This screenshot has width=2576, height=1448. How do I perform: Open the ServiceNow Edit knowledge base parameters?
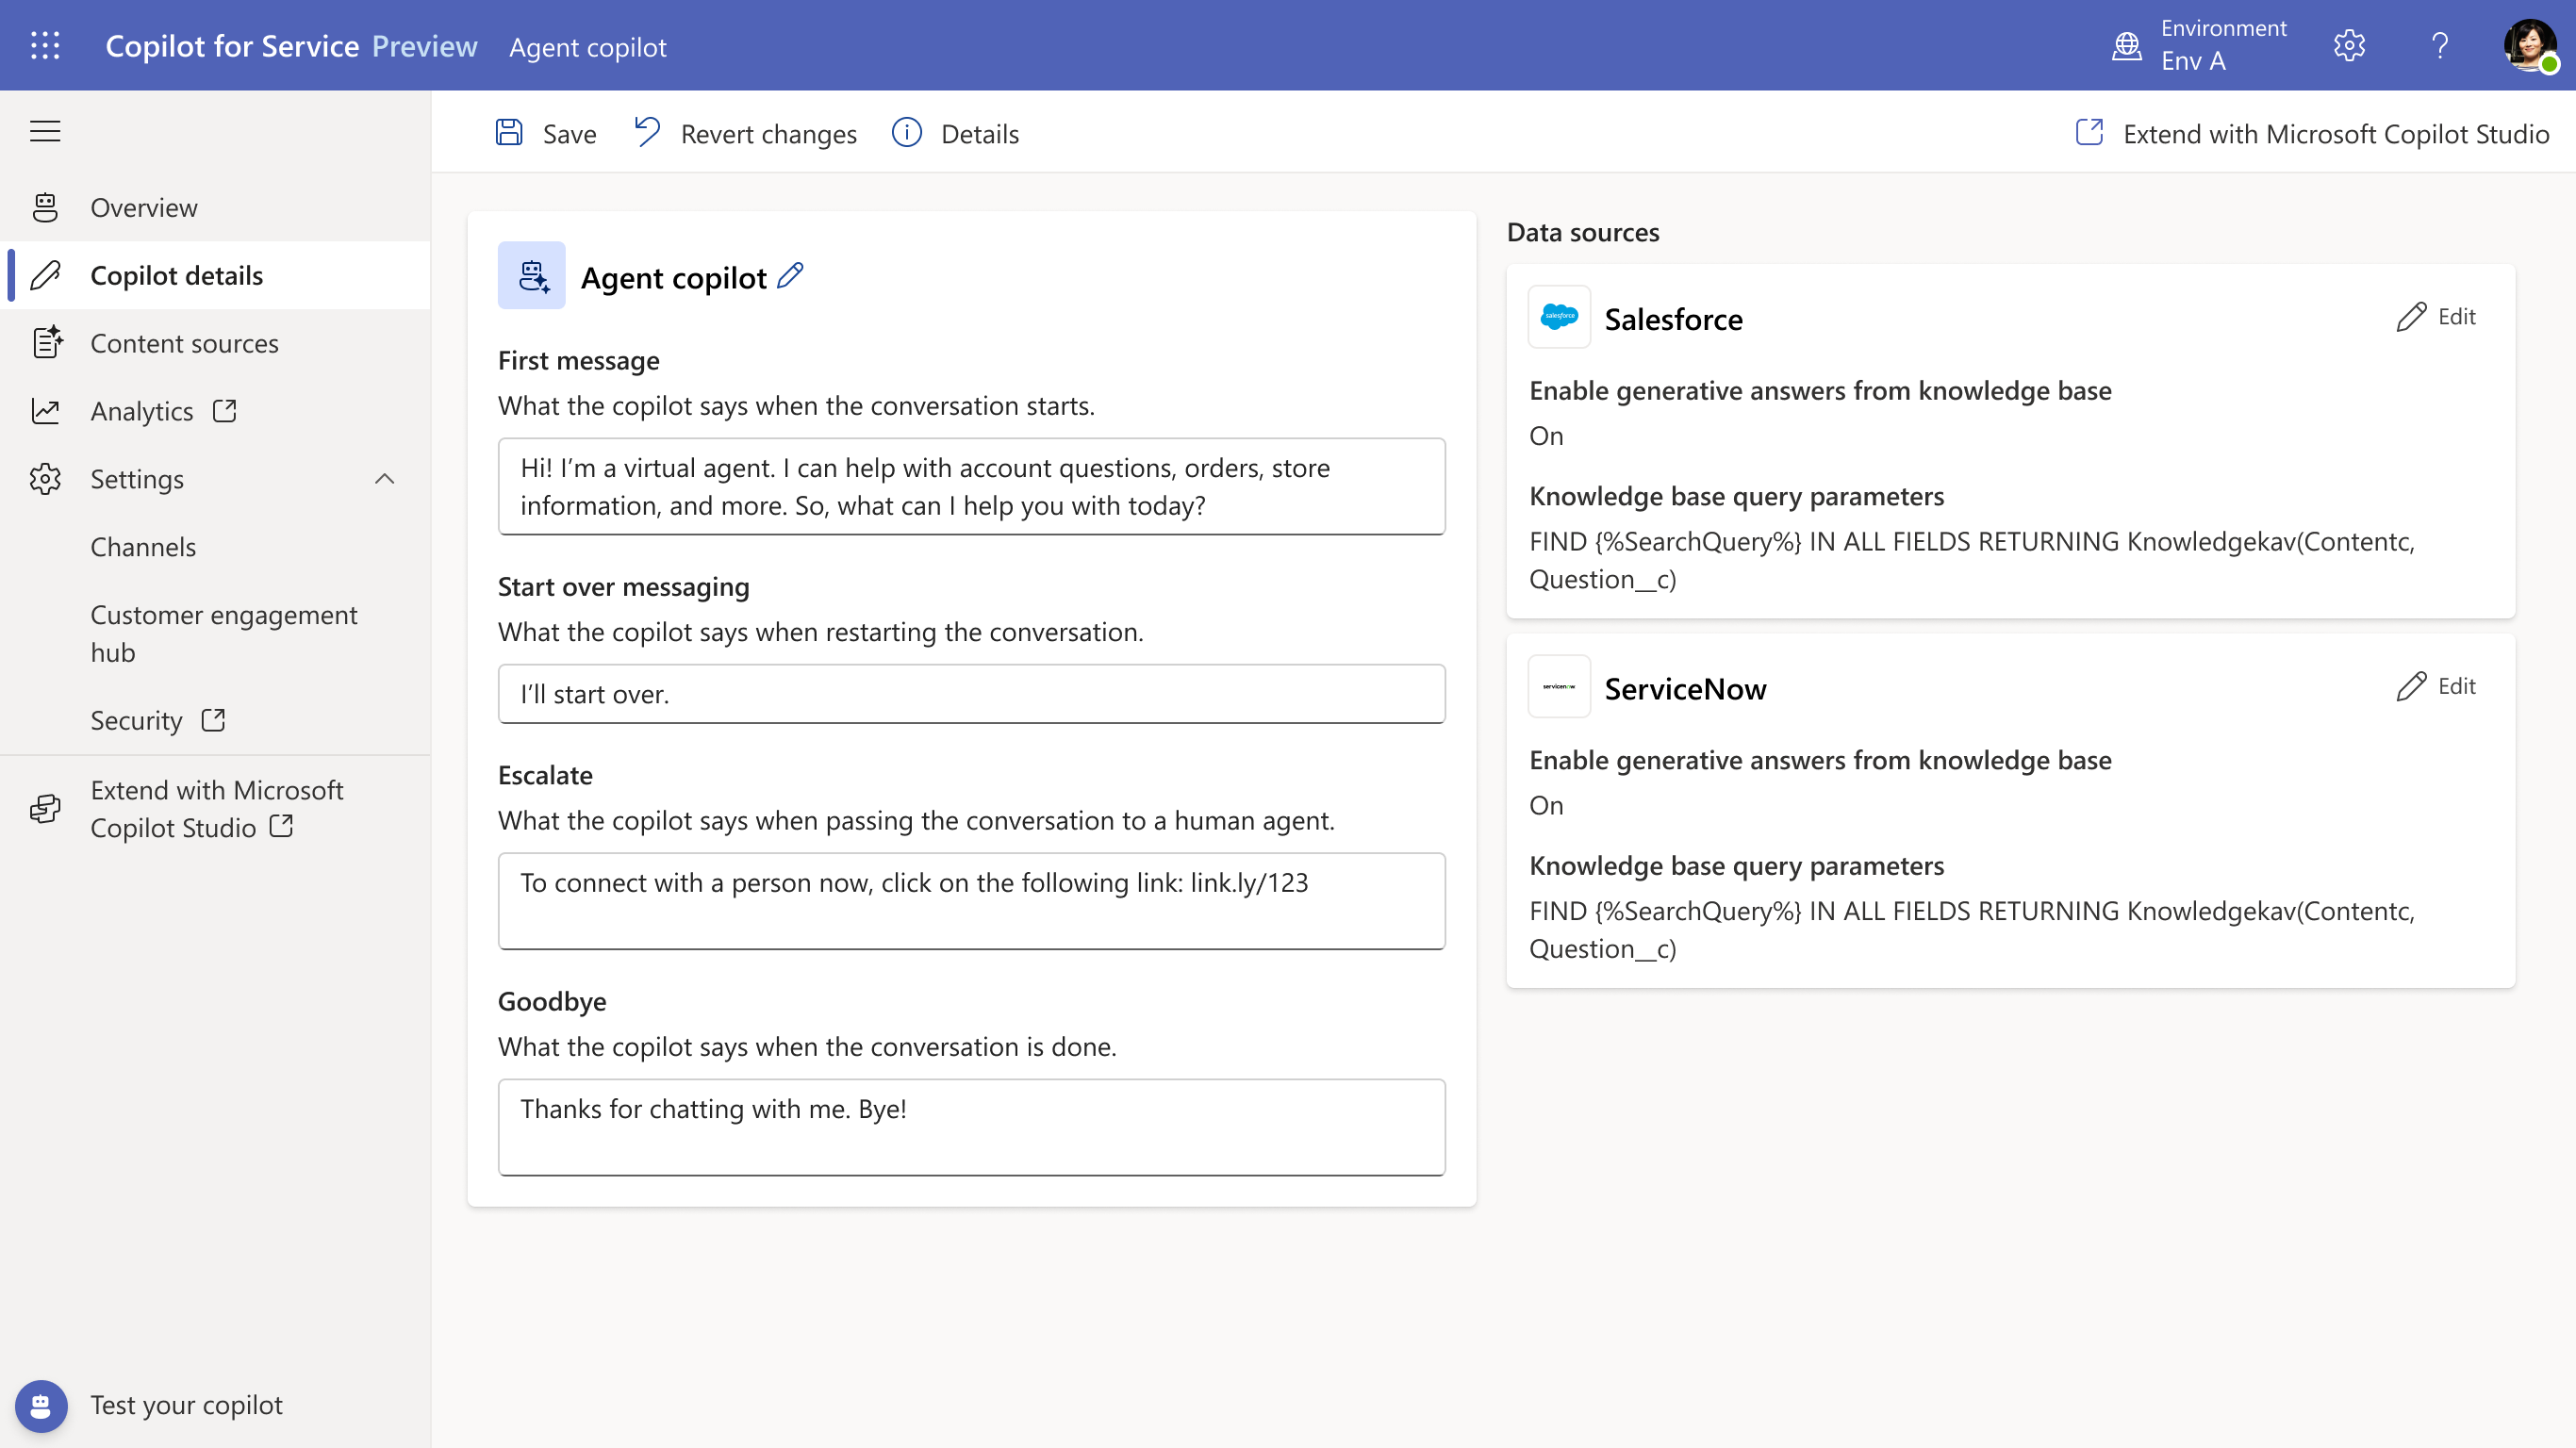[2438, 686]
